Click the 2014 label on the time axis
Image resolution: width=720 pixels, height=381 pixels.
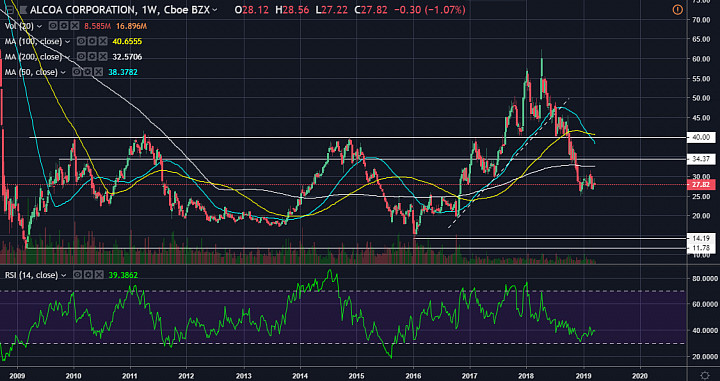click(x=300, y=375)
